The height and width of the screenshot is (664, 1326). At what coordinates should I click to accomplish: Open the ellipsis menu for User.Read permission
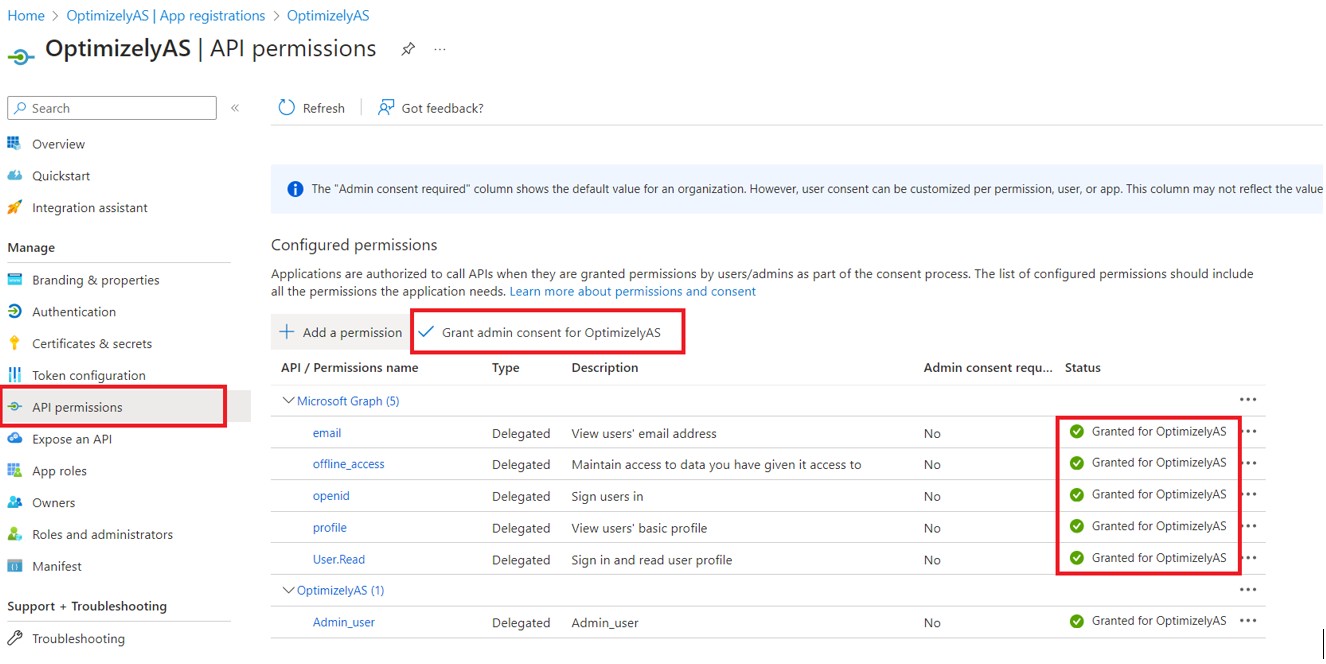tap(1248, 558)
